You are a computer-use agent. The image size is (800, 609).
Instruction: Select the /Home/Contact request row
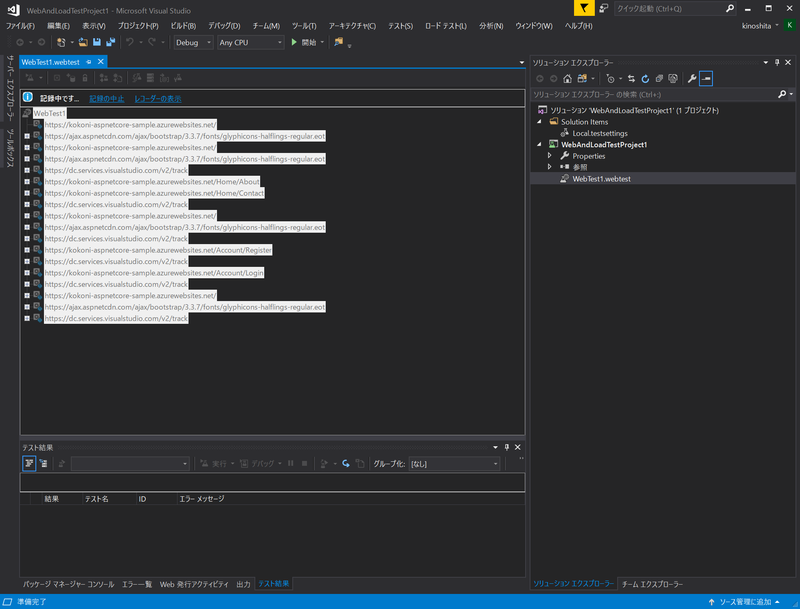click(x=154, y=193)
